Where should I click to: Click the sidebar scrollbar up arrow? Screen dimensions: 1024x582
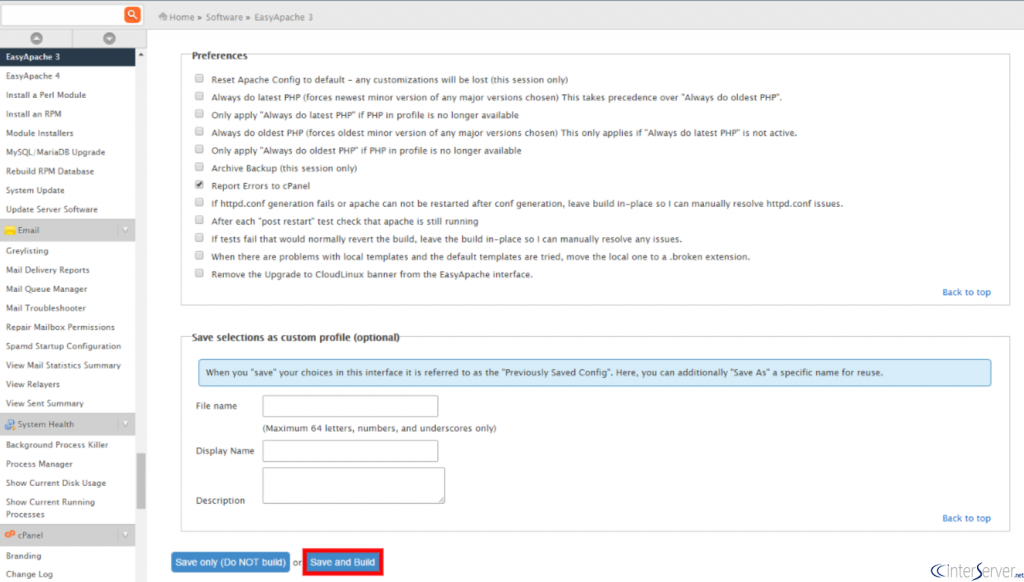click(x=141, y=55)
